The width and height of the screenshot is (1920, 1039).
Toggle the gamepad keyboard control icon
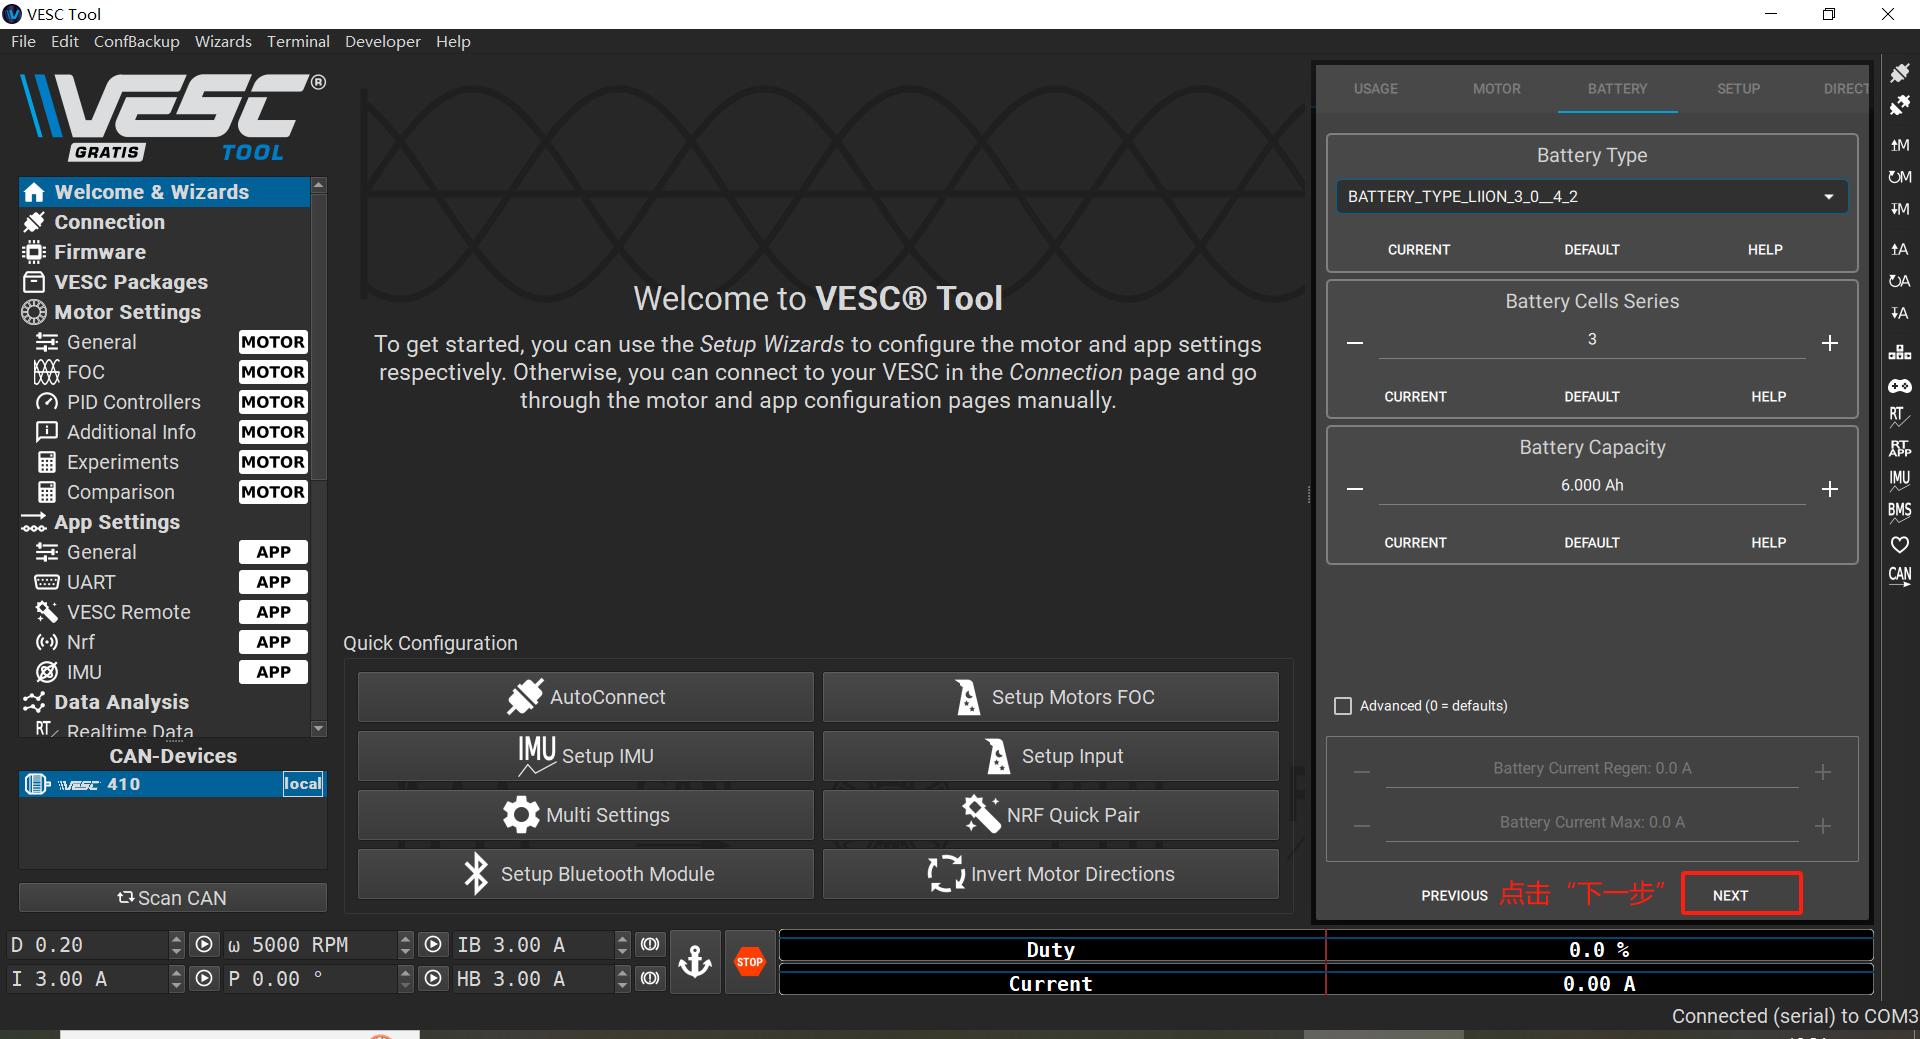point(1899,385)
